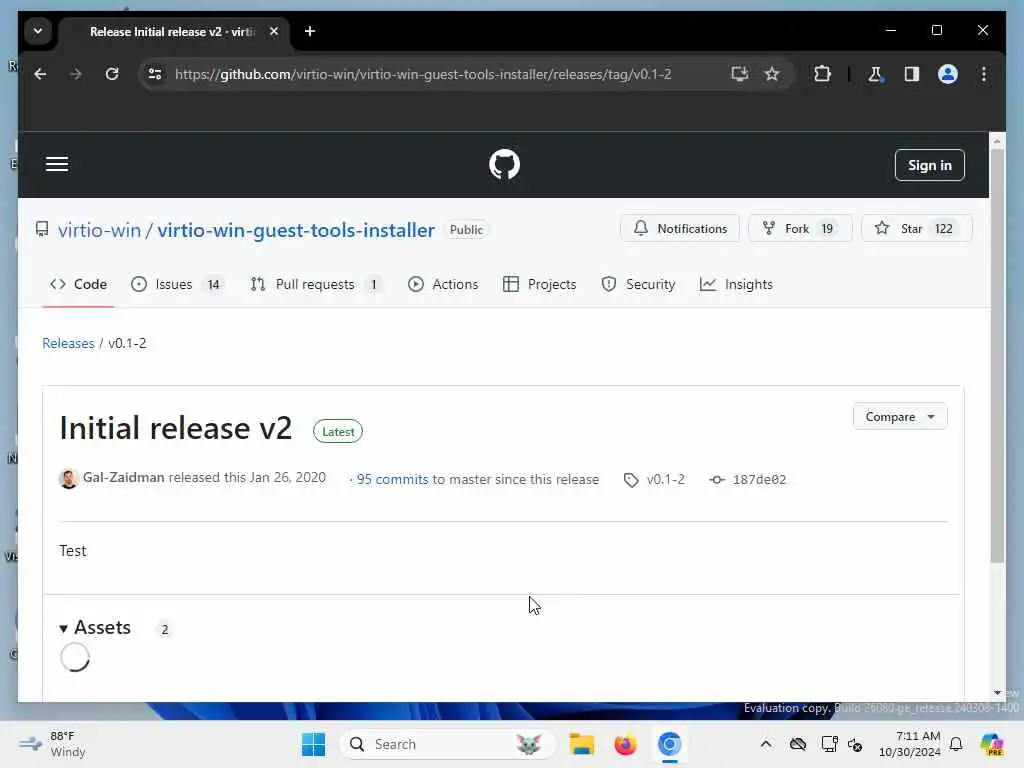Click the muted volume tray icon
The width and height of the screenshot is (1024, 768).
click(855, 744)
